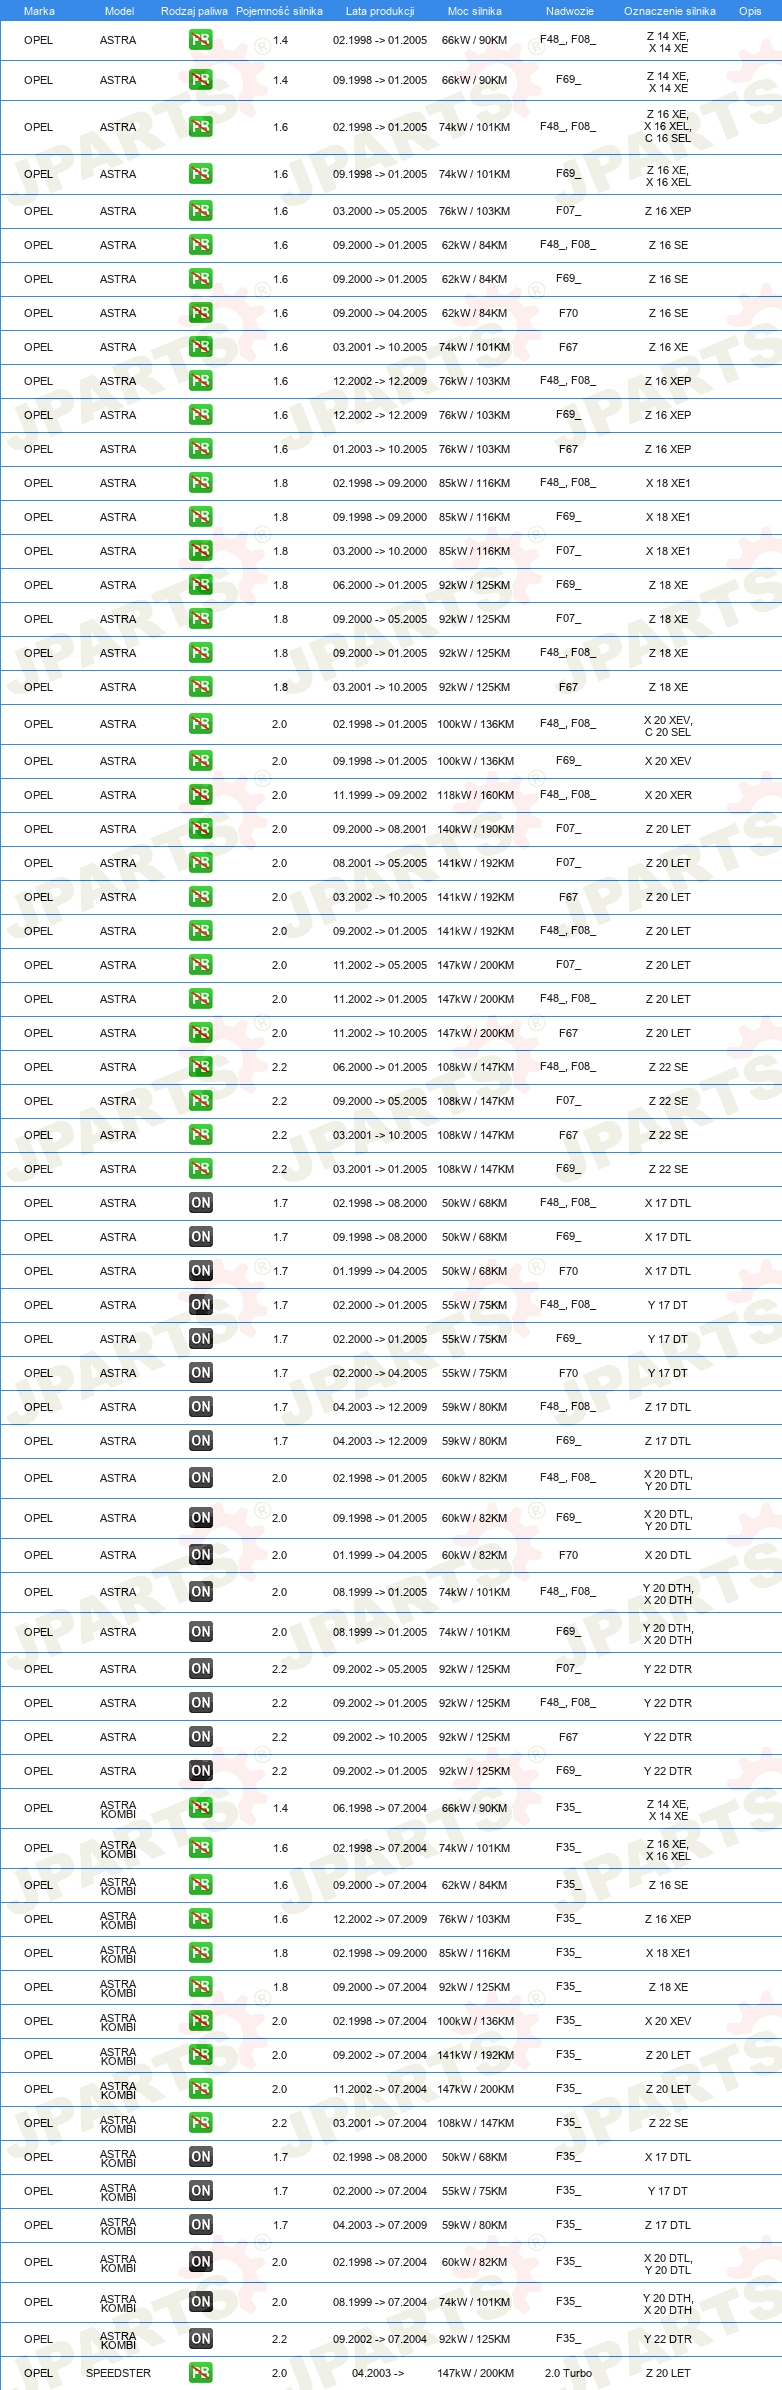Image resolution: width=782 pixels, height=2390 pixels.
Task: Click PB icon in Astra F67 Z 22 SE row
Action: tap(200, 1135)
